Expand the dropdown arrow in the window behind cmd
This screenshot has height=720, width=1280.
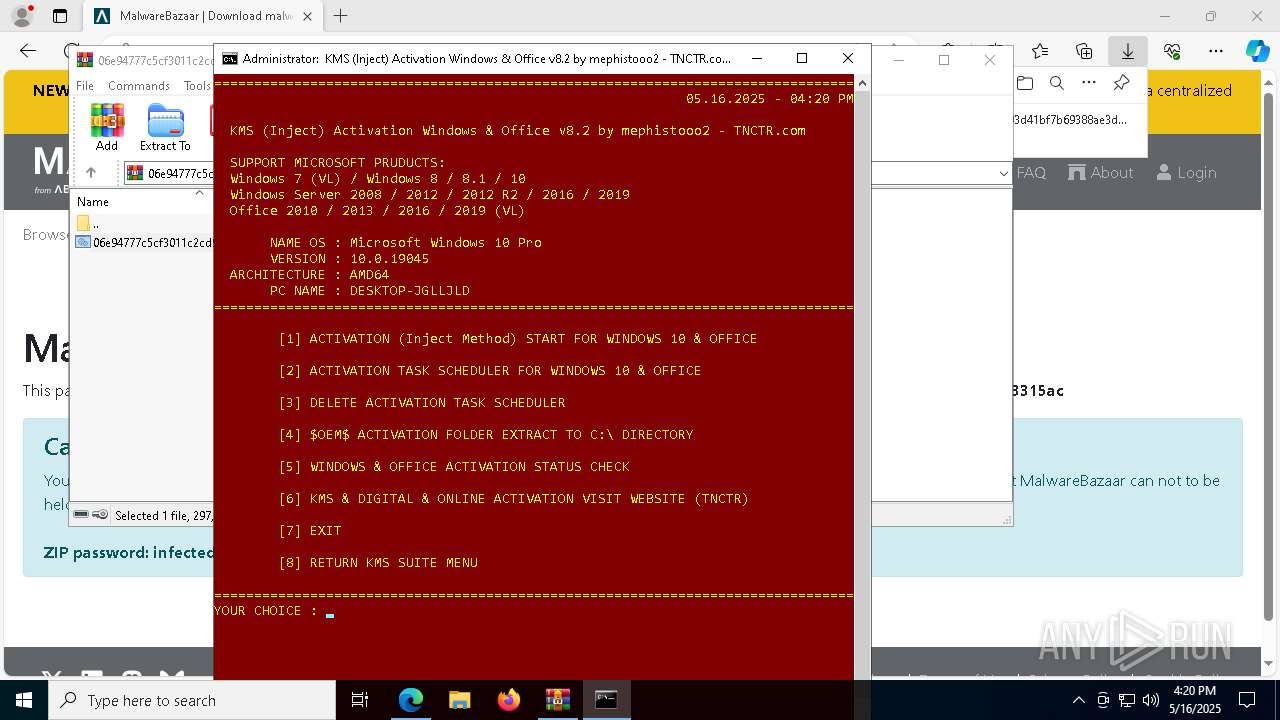tap(1003, 173)
